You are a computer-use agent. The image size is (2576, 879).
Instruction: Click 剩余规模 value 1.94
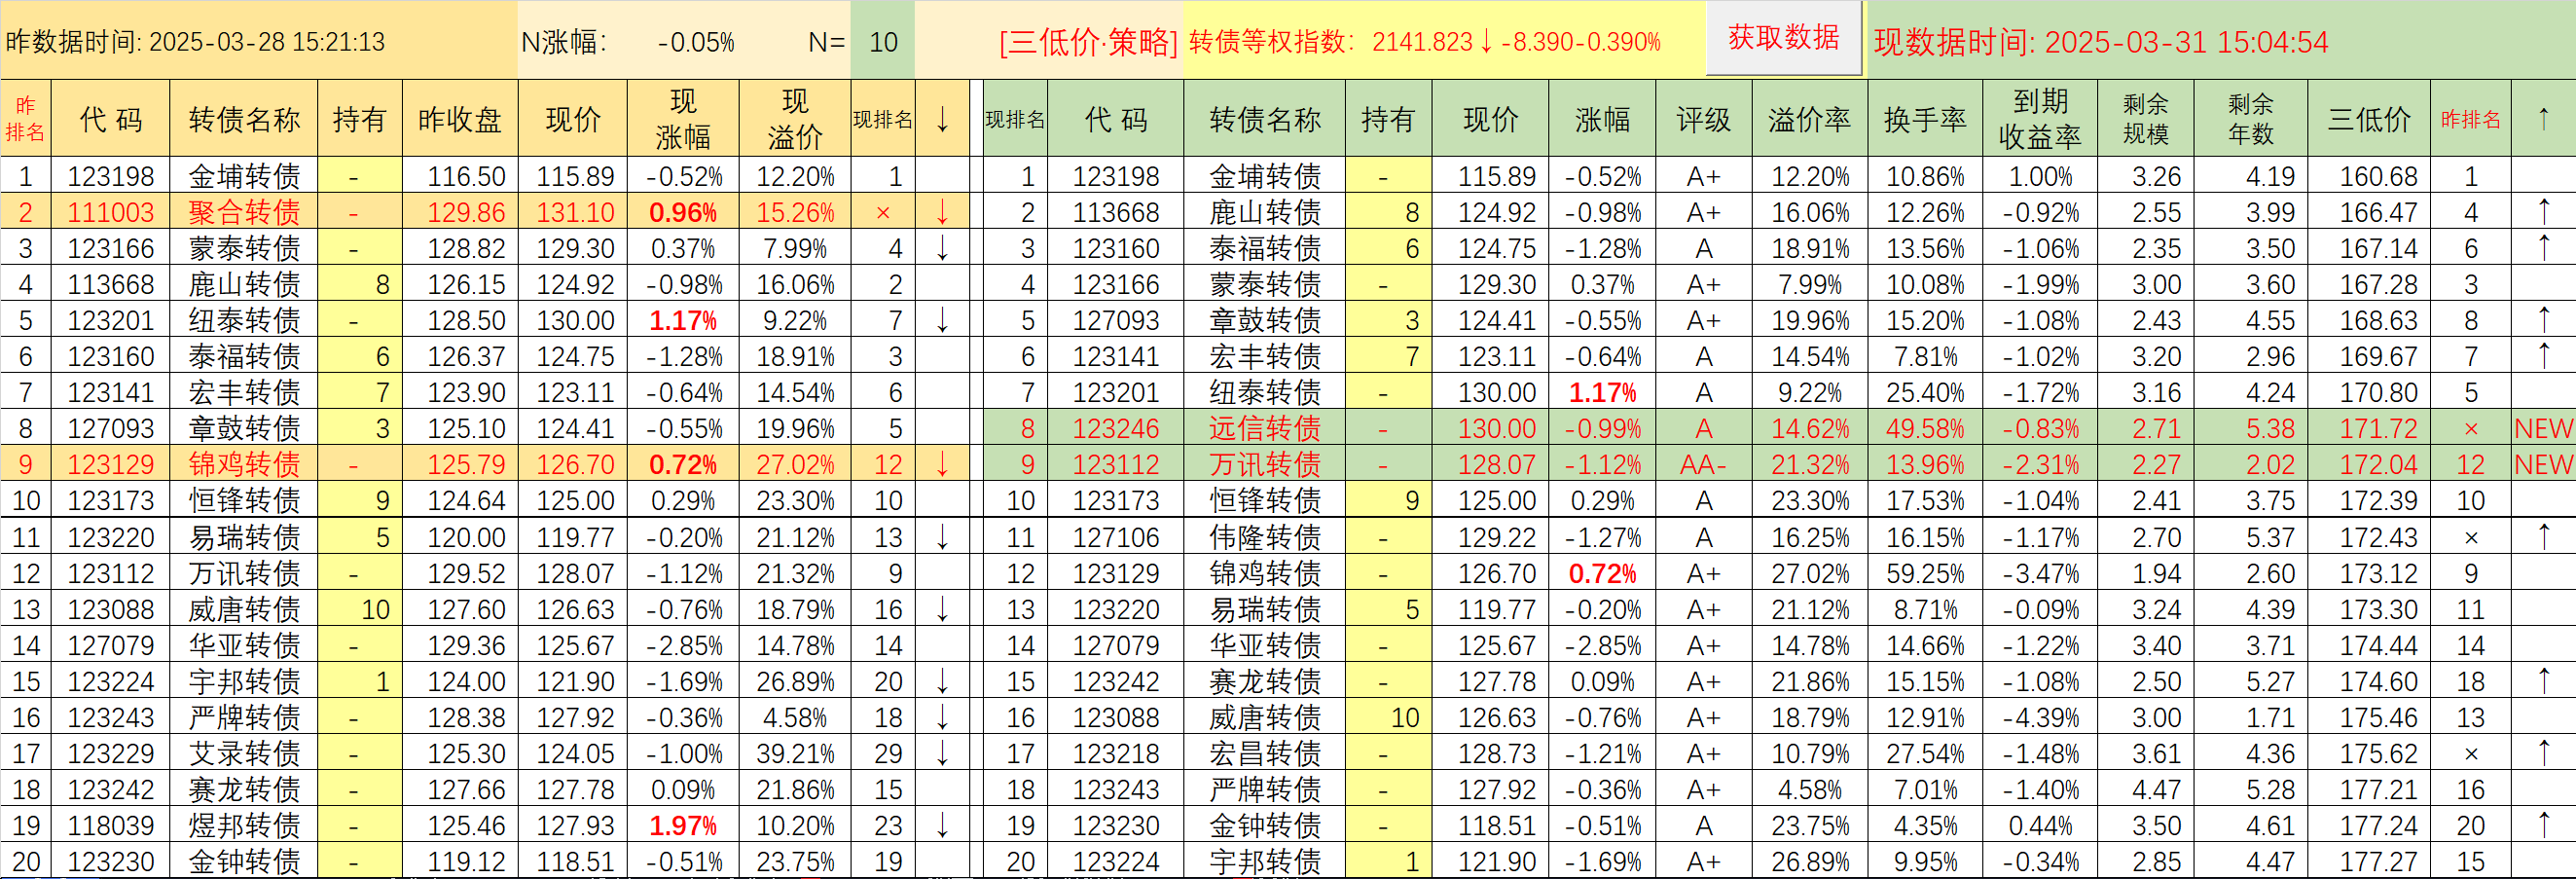coord(2156,574)
